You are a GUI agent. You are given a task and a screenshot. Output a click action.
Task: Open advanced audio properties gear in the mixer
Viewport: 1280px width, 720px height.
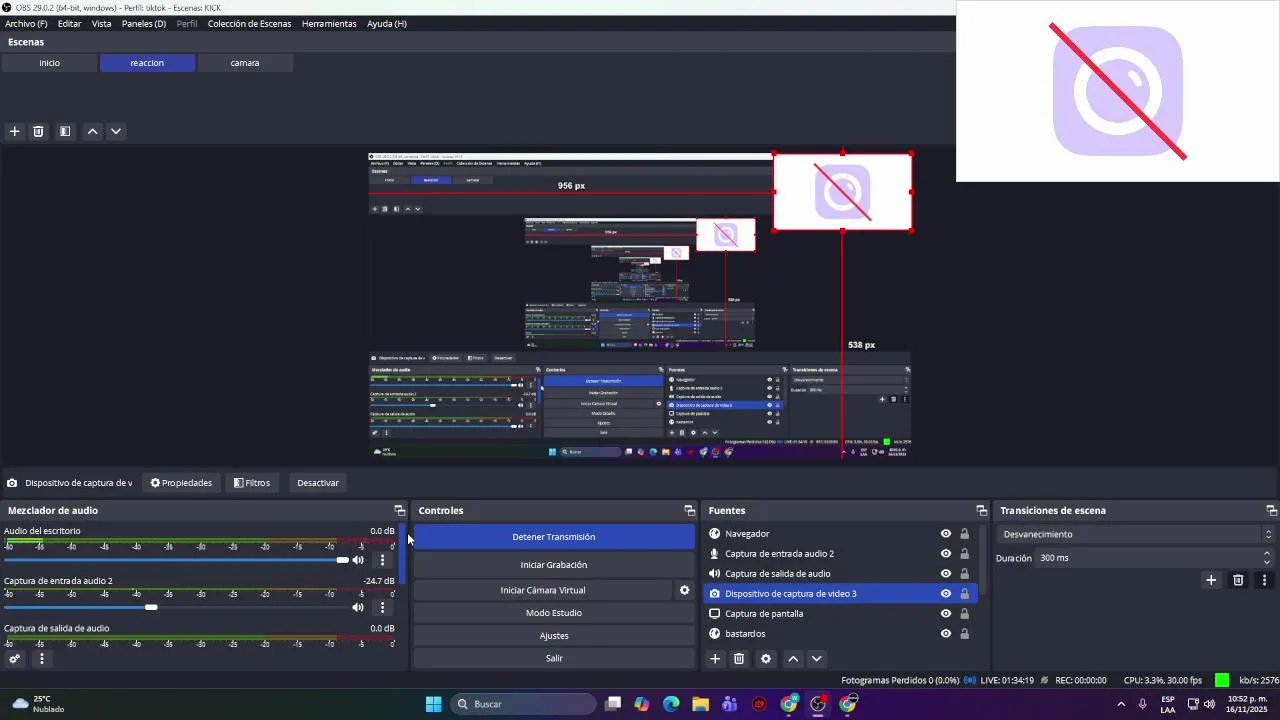coord(14,659)
